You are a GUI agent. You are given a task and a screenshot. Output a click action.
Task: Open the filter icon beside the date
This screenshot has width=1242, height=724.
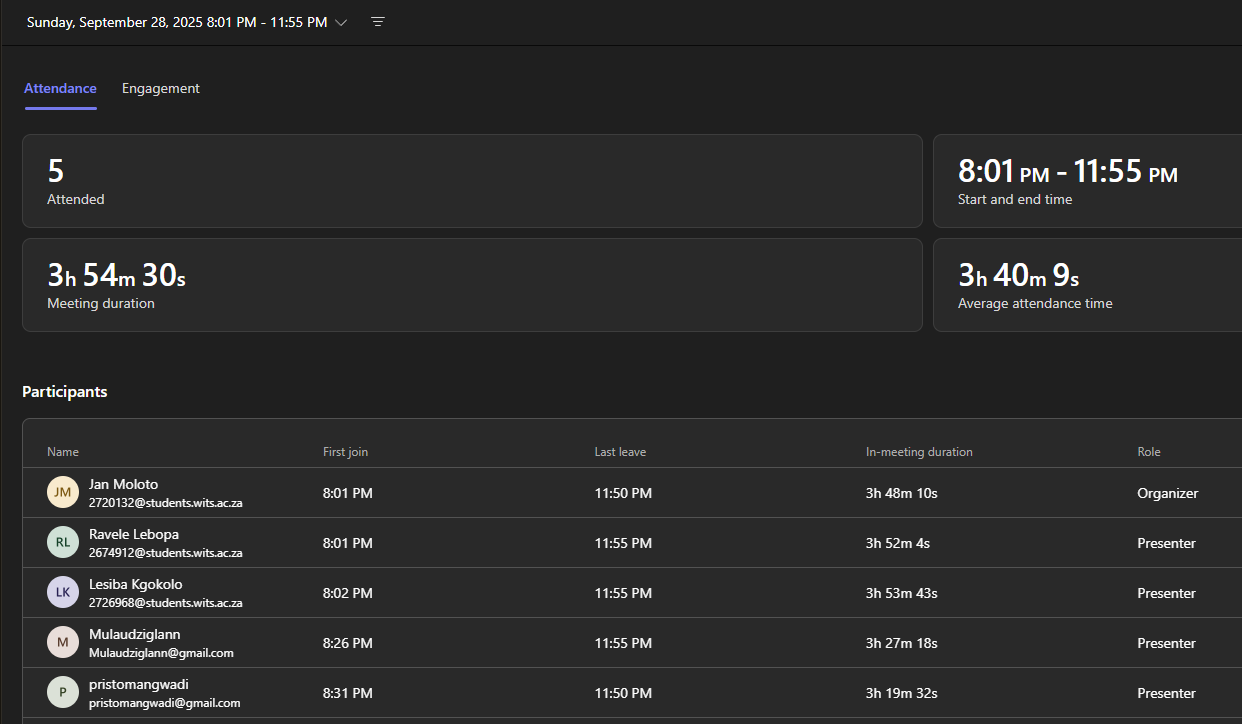tap(377, 21)
